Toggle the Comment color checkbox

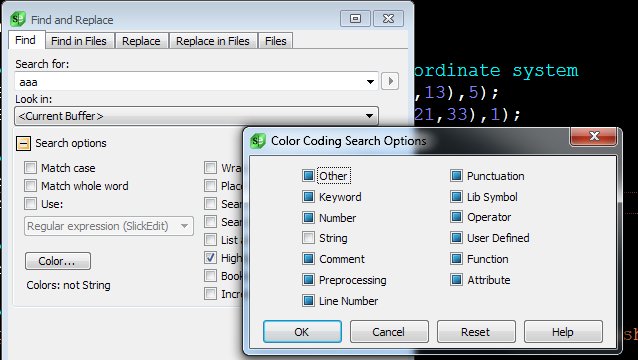[308, 258]
